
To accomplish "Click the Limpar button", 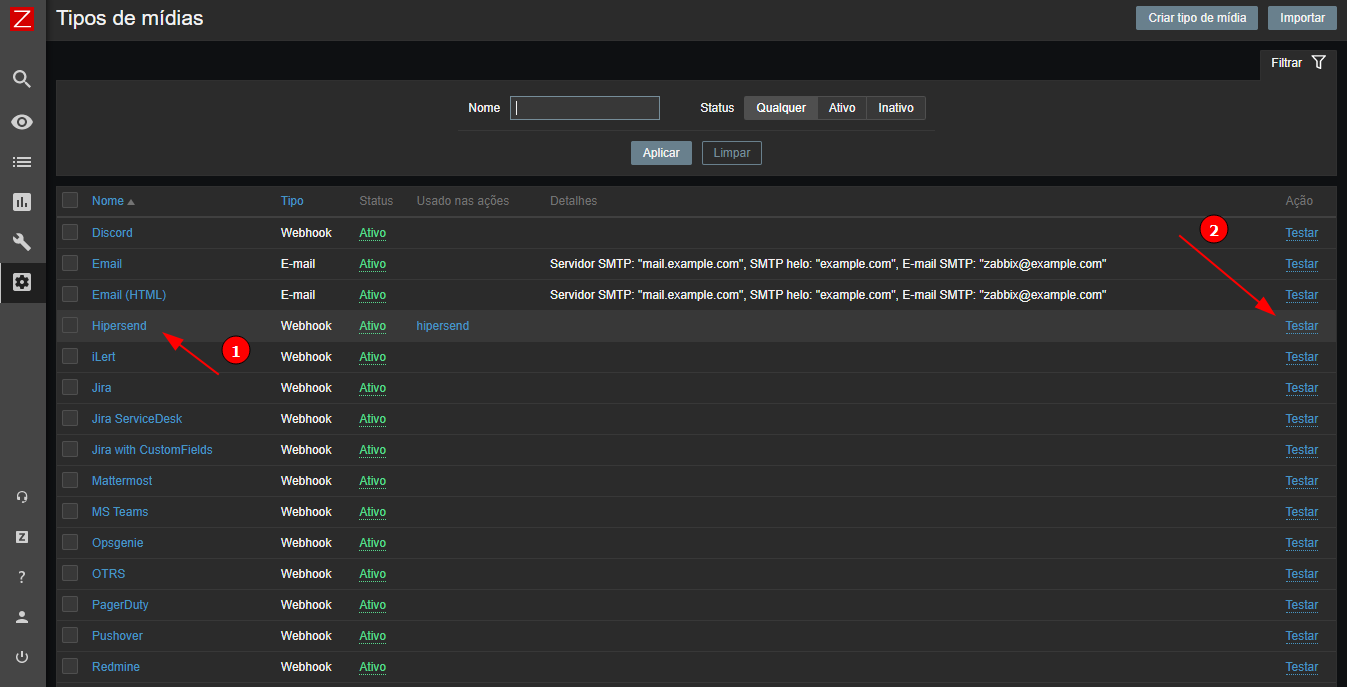I will click(x=732, y=153).
